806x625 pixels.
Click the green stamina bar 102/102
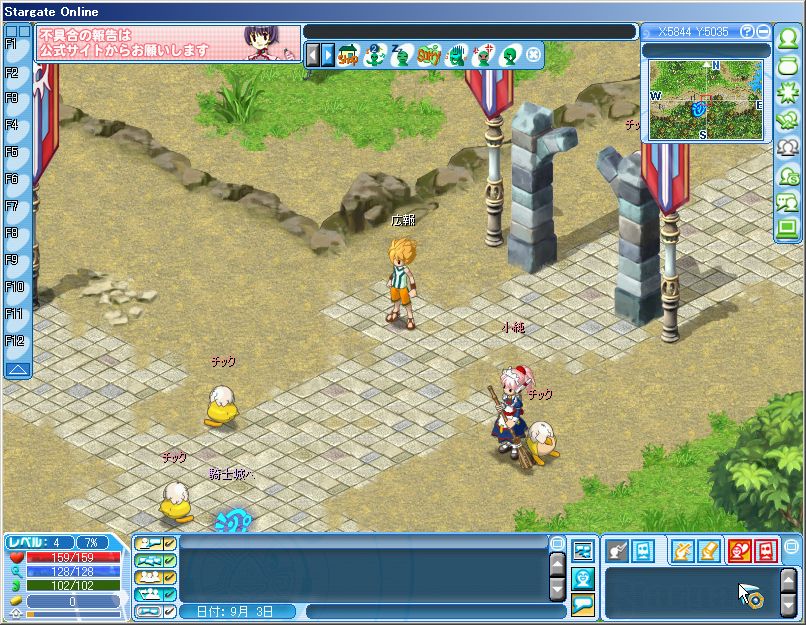[73, 585]
